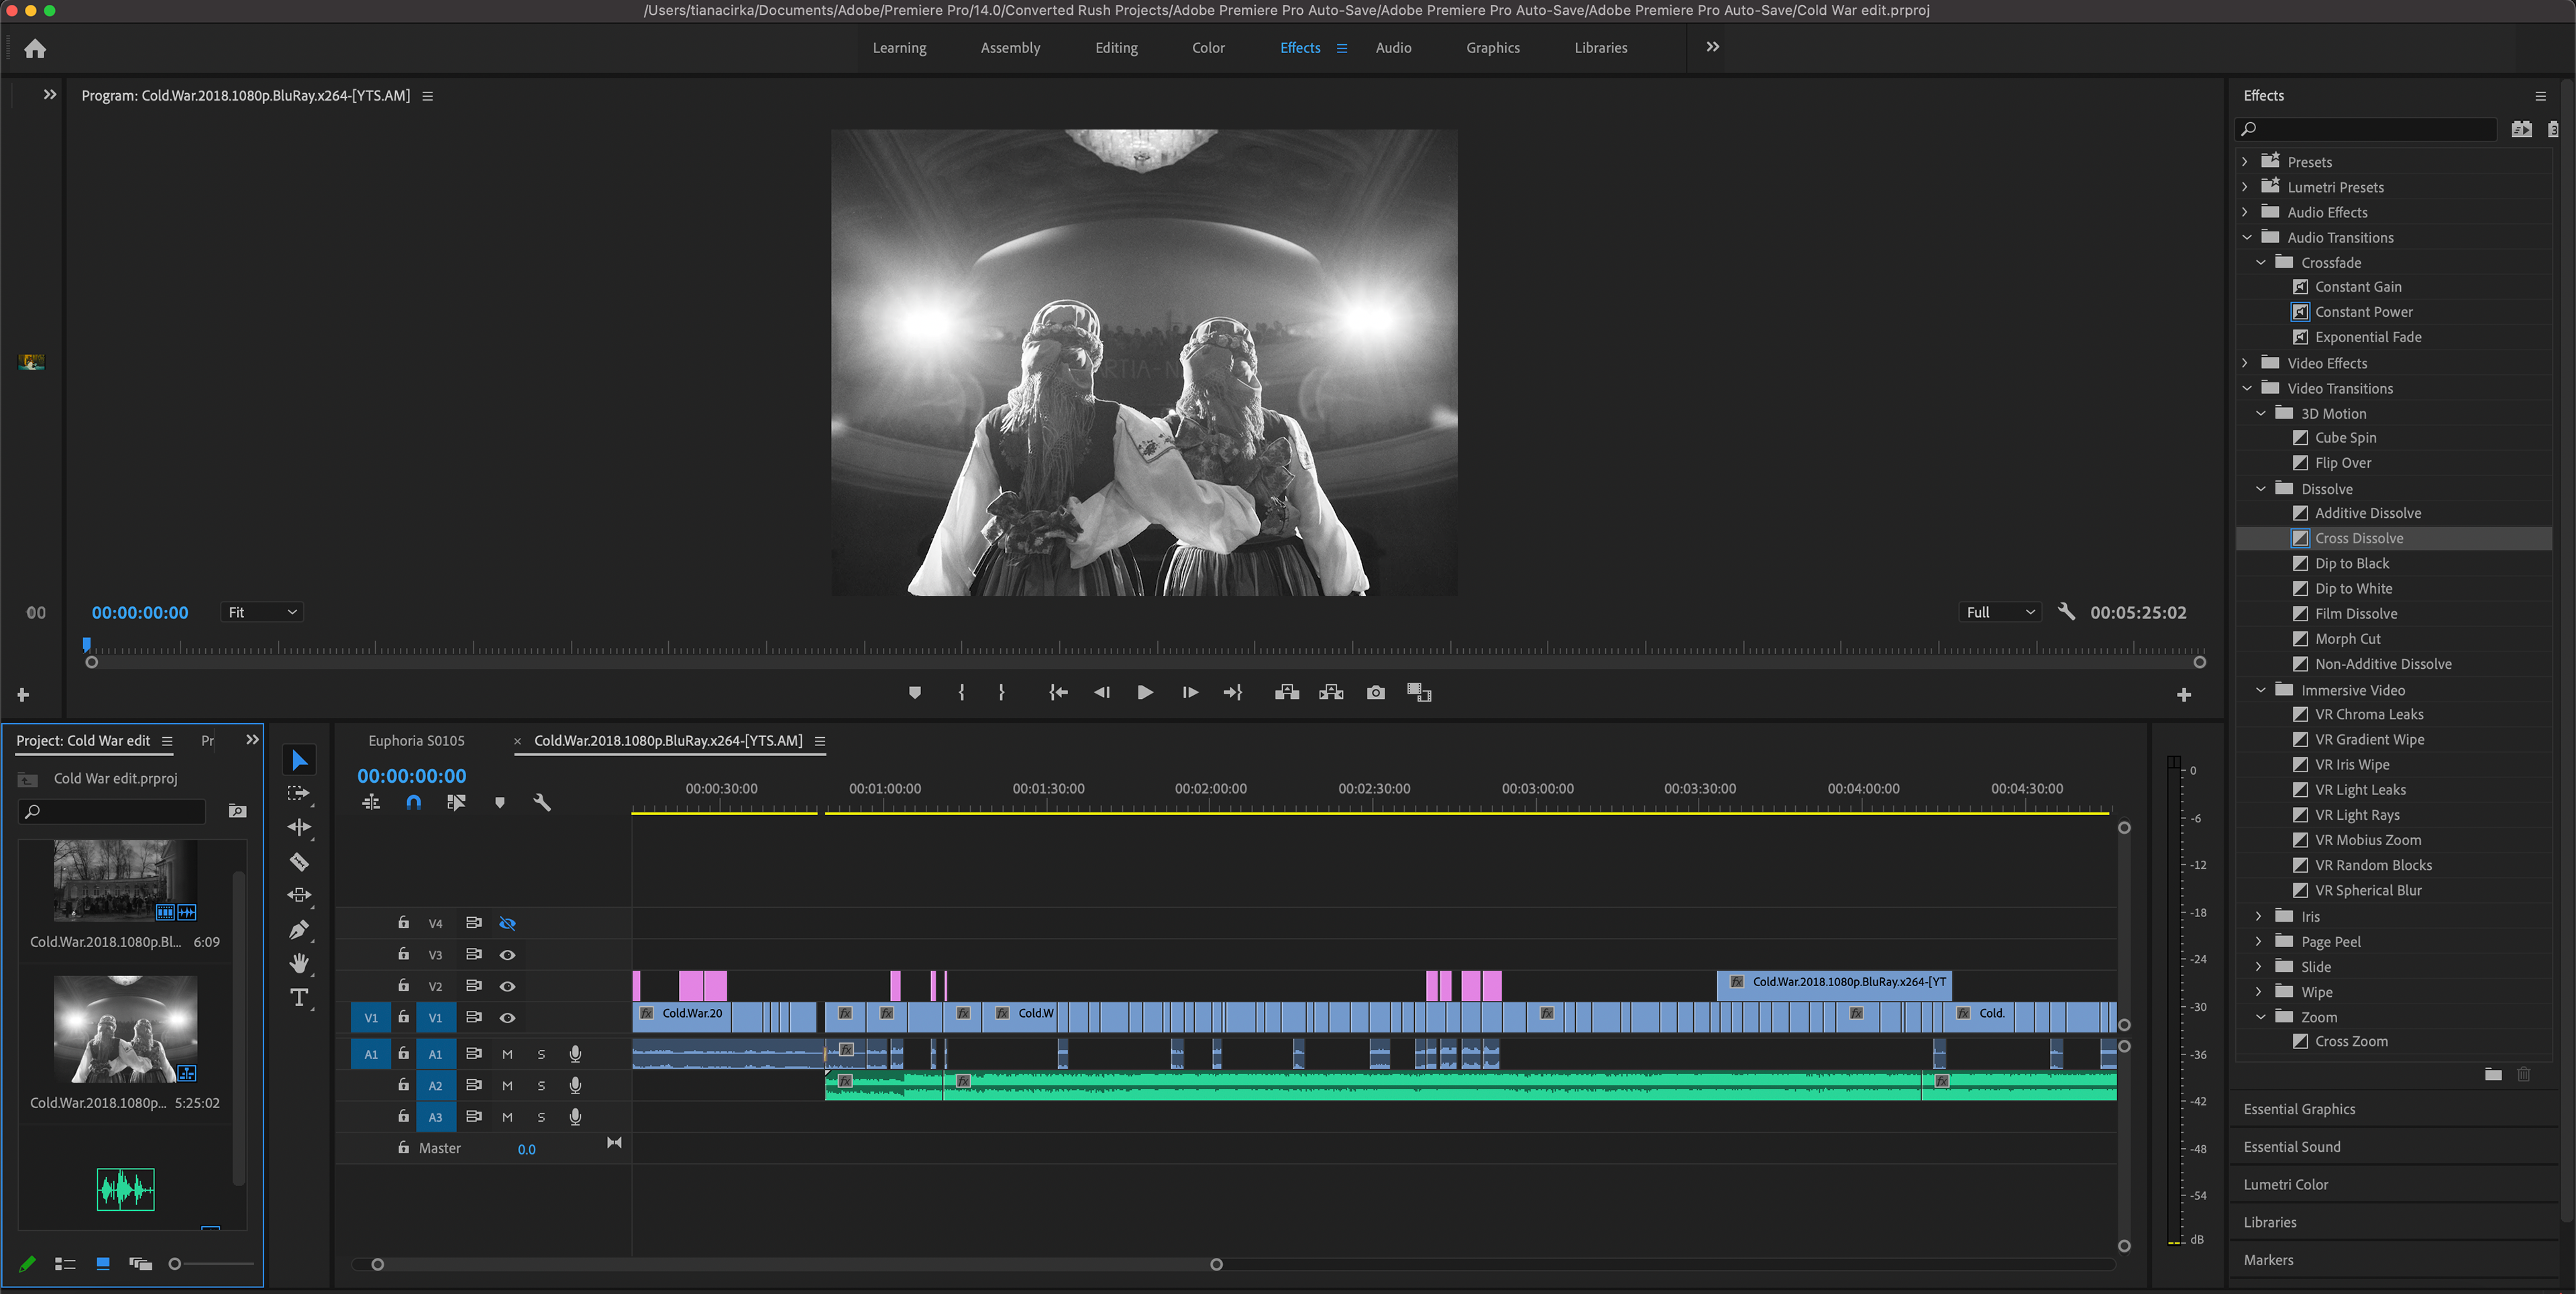2576x1294 pixels.
Task: Click Mark In button
Action: pyautogui.click(x=961, y=692)
